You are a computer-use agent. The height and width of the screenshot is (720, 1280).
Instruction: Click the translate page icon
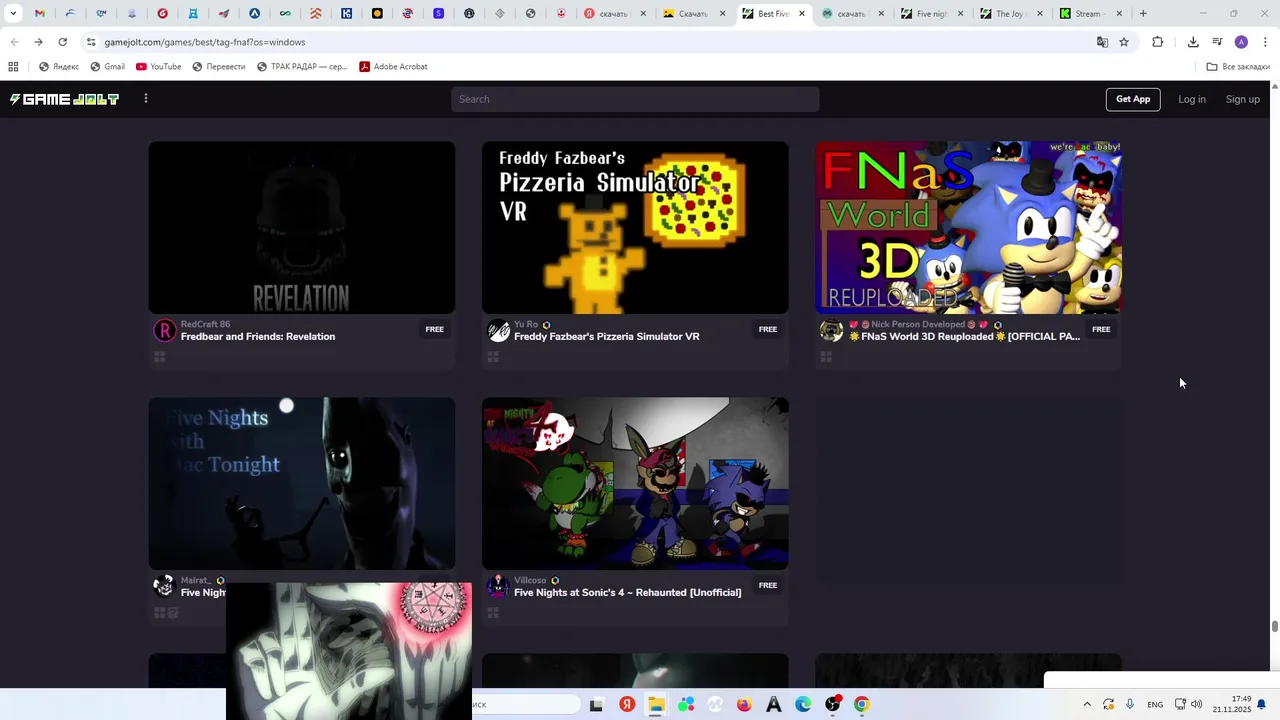pos(1102,42)
